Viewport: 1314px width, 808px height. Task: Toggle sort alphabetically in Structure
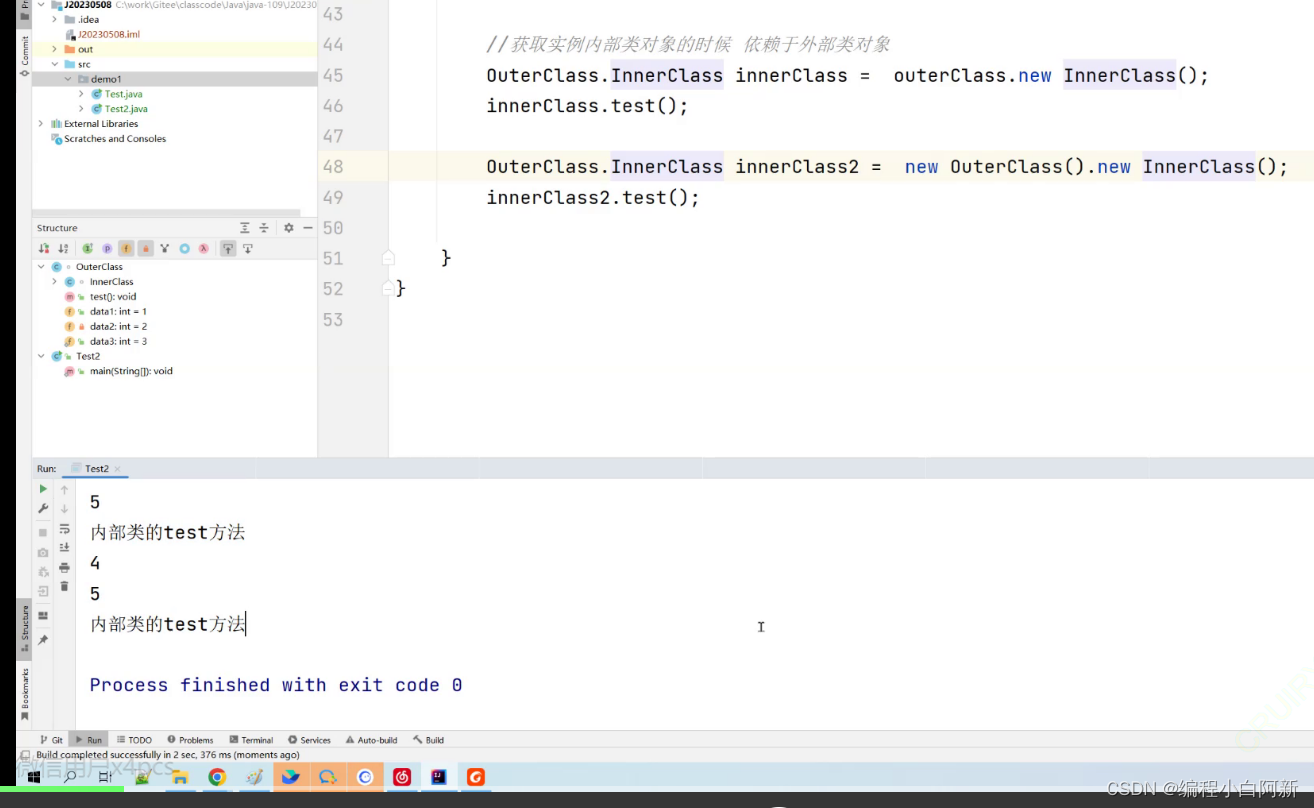(63, 248)
